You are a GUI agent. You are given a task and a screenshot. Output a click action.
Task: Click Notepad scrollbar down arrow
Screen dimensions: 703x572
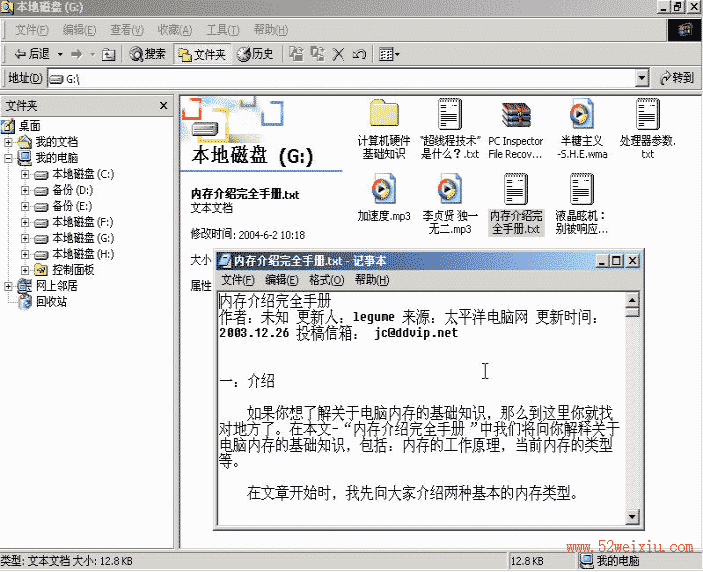pyautogui.click(x=632, y=517)
